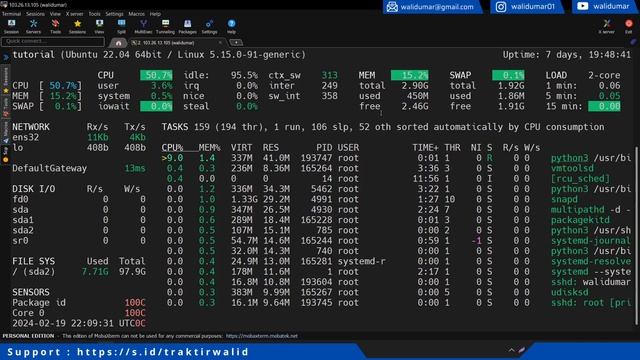Click the vmtoolsd process name
Viewport: 640px width, 360px height.
[x=572, y=168]
